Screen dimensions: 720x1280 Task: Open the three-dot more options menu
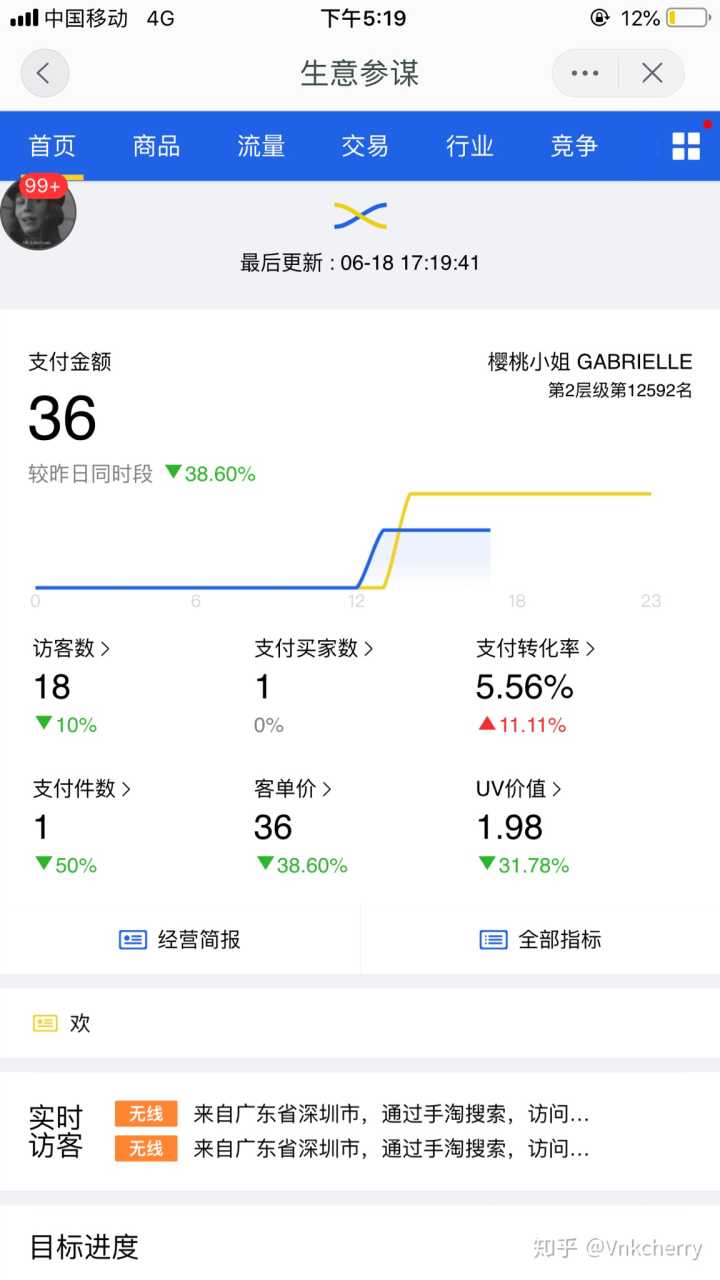pos(585,73)
